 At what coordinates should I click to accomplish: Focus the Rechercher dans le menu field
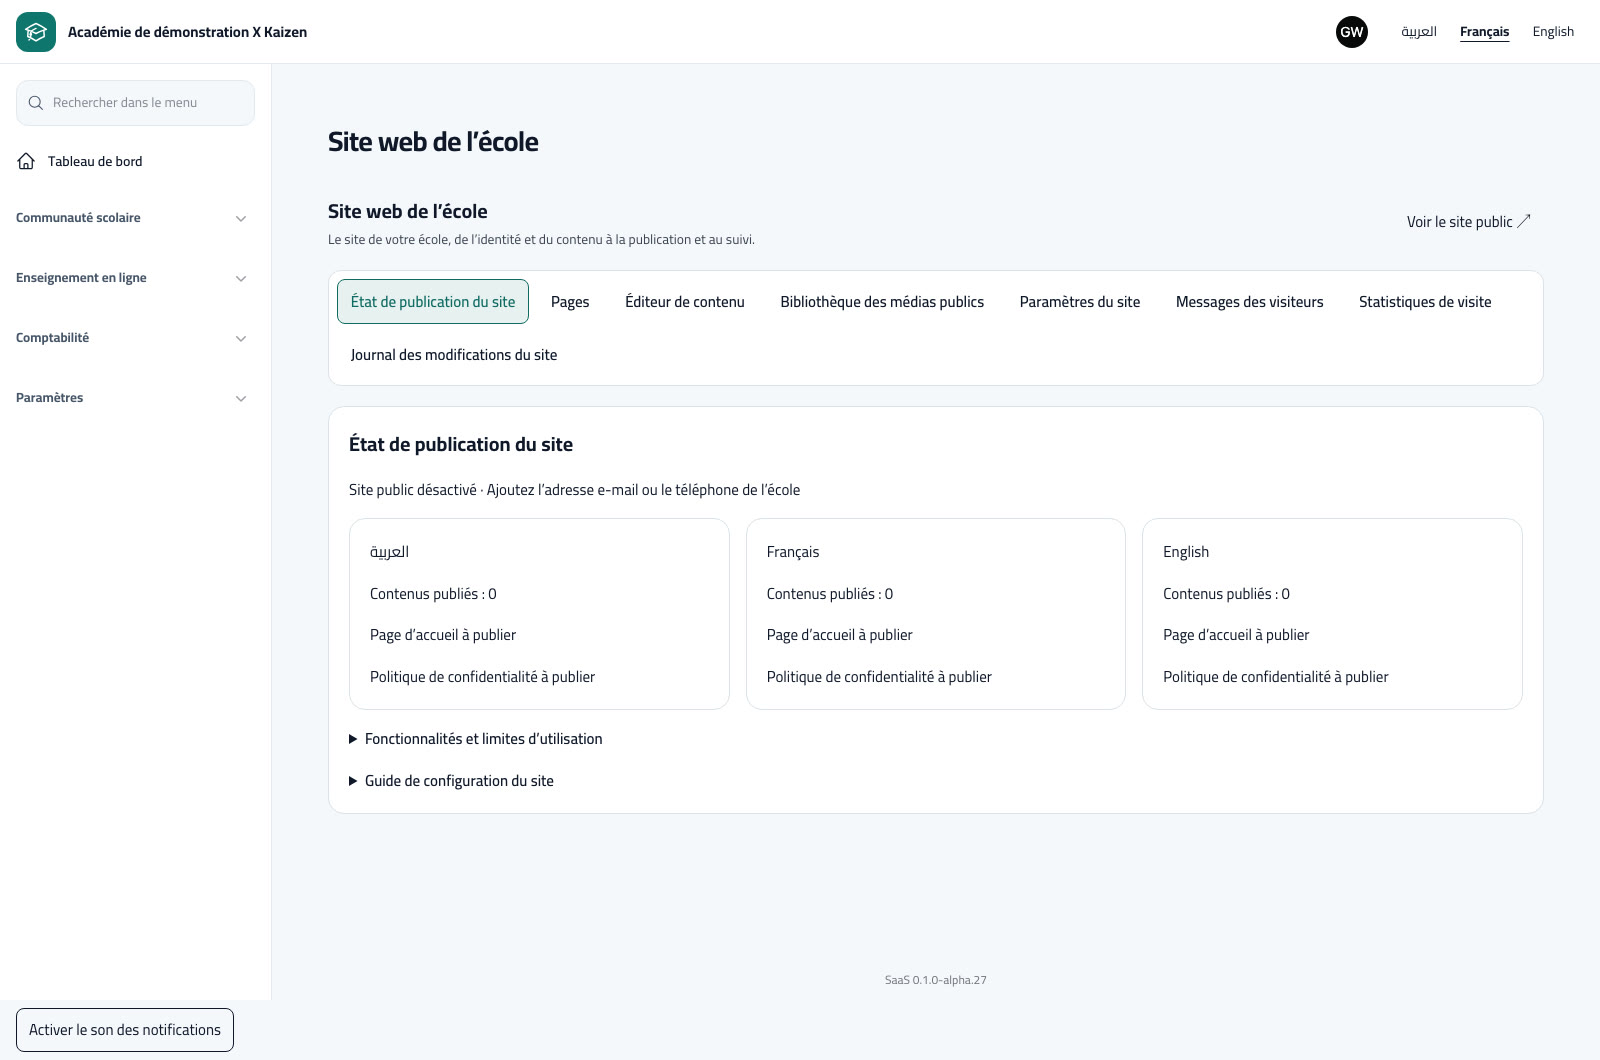tap(135, 103)
